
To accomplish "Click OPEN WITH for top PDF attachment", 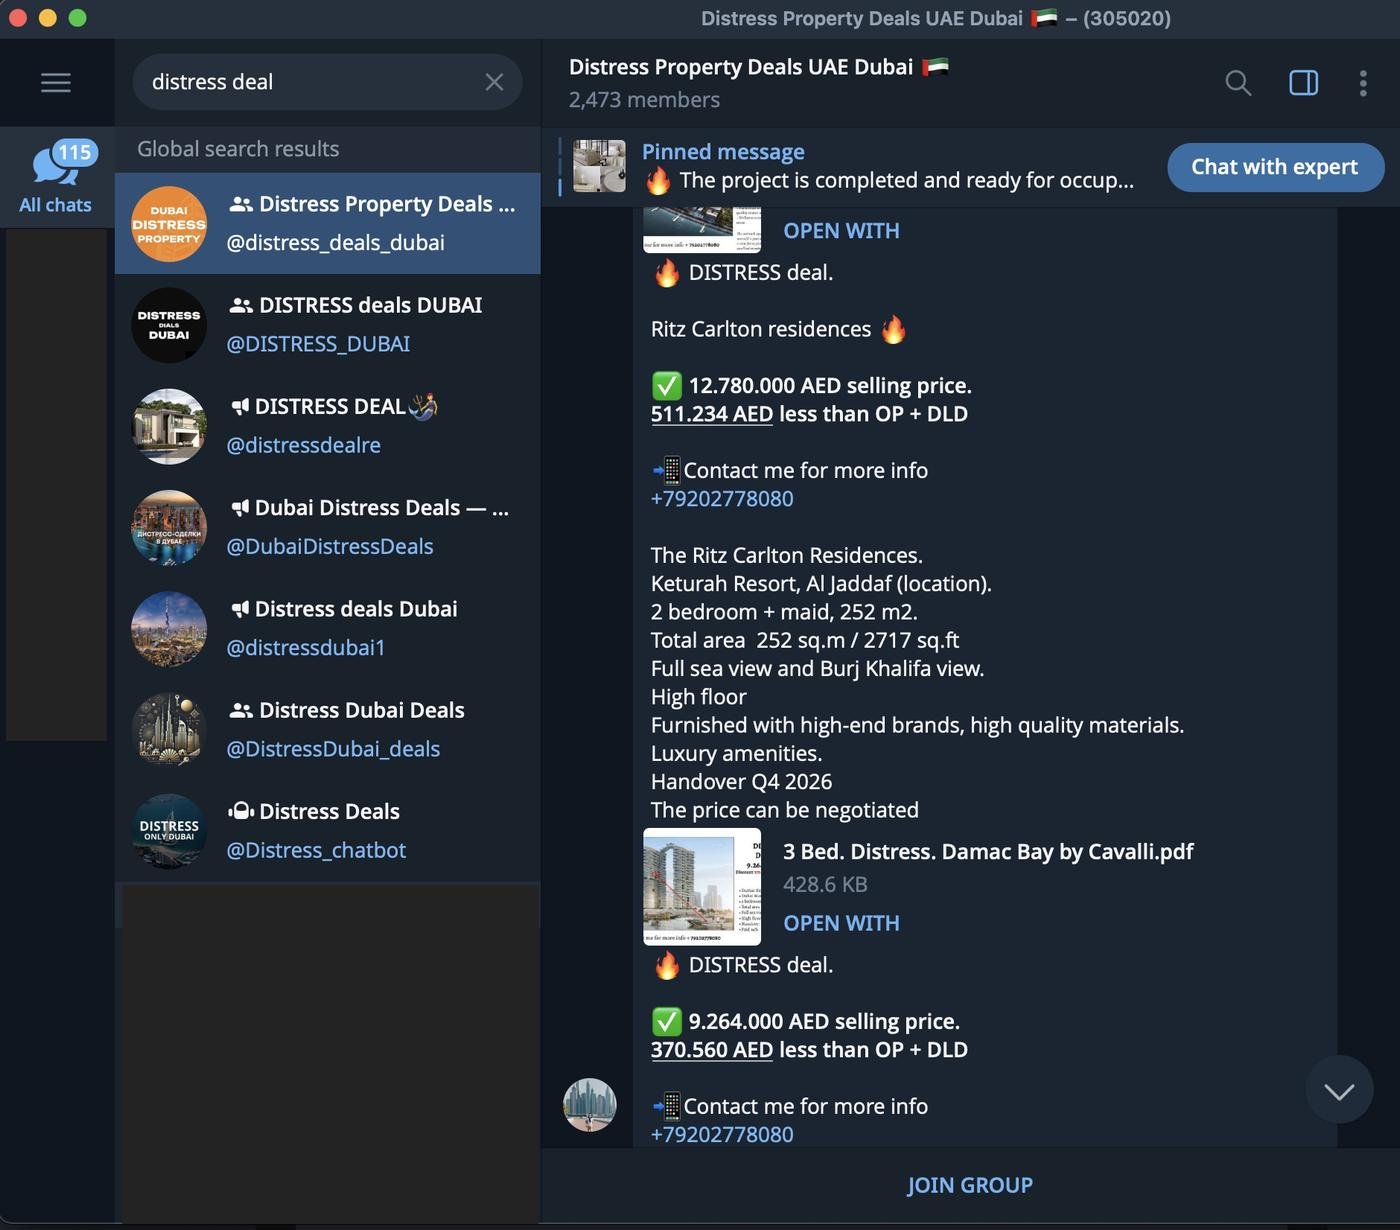I will point(841,231).
